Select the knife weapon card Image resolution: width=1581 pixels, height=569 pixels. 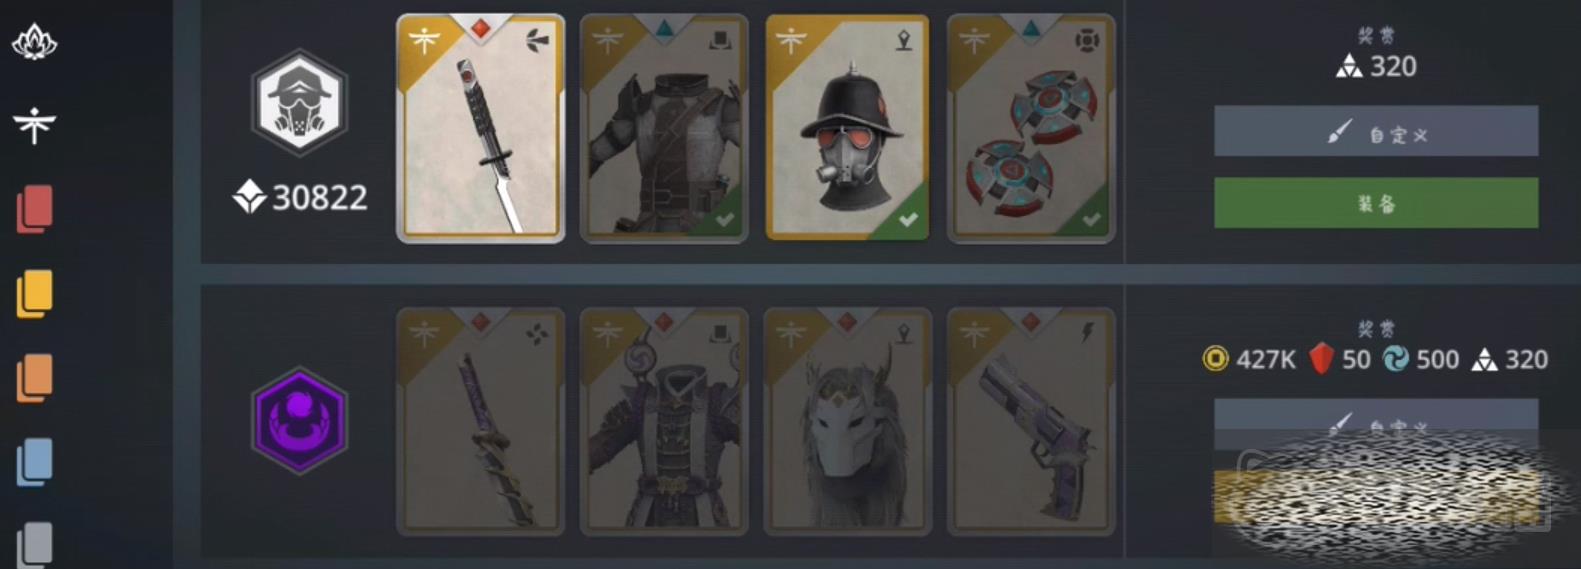click(x=481, y=128)
